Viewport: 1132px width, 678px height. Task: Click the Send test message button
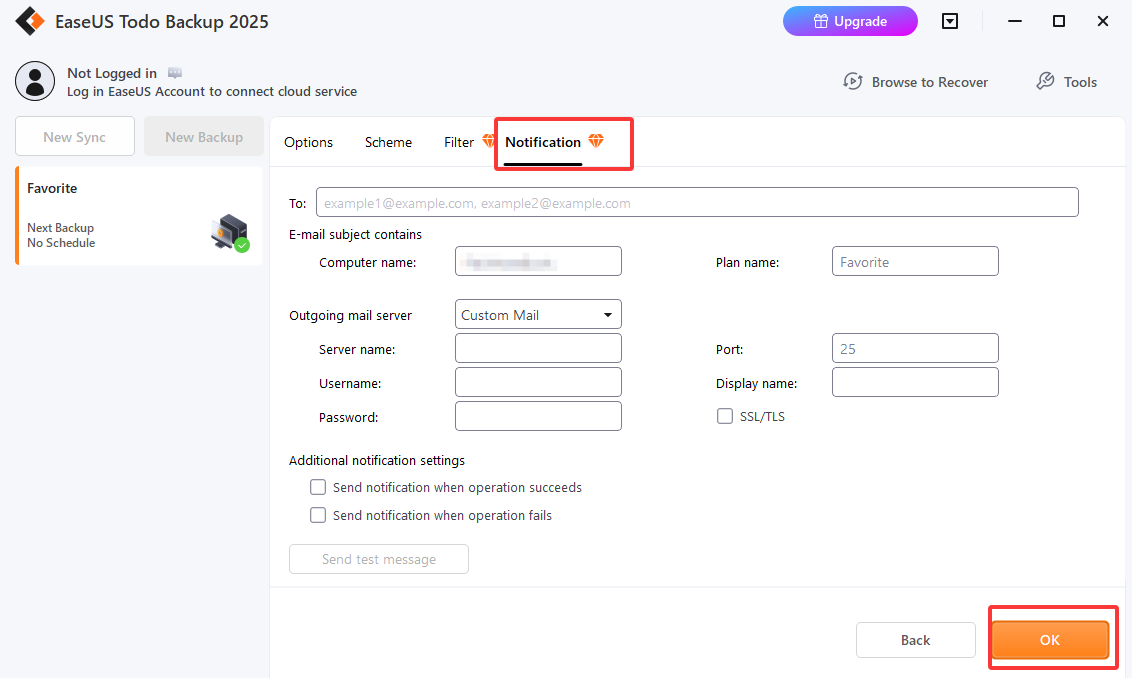[379, 559]
